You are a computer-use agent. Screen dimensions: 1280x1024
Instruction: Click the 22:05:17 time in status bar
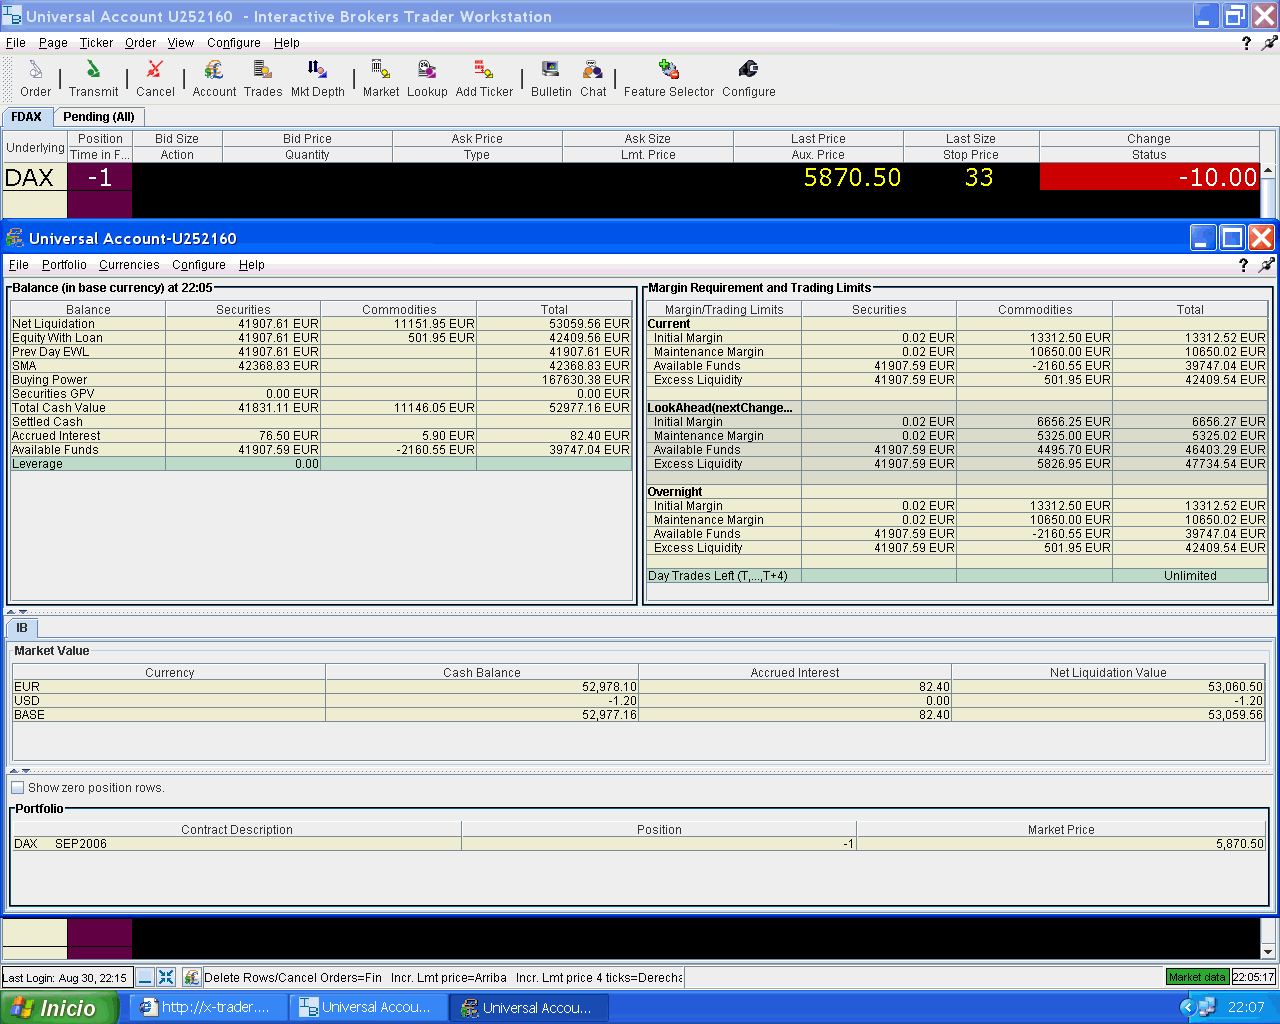pyautogui.click(x=1253, y=977)
